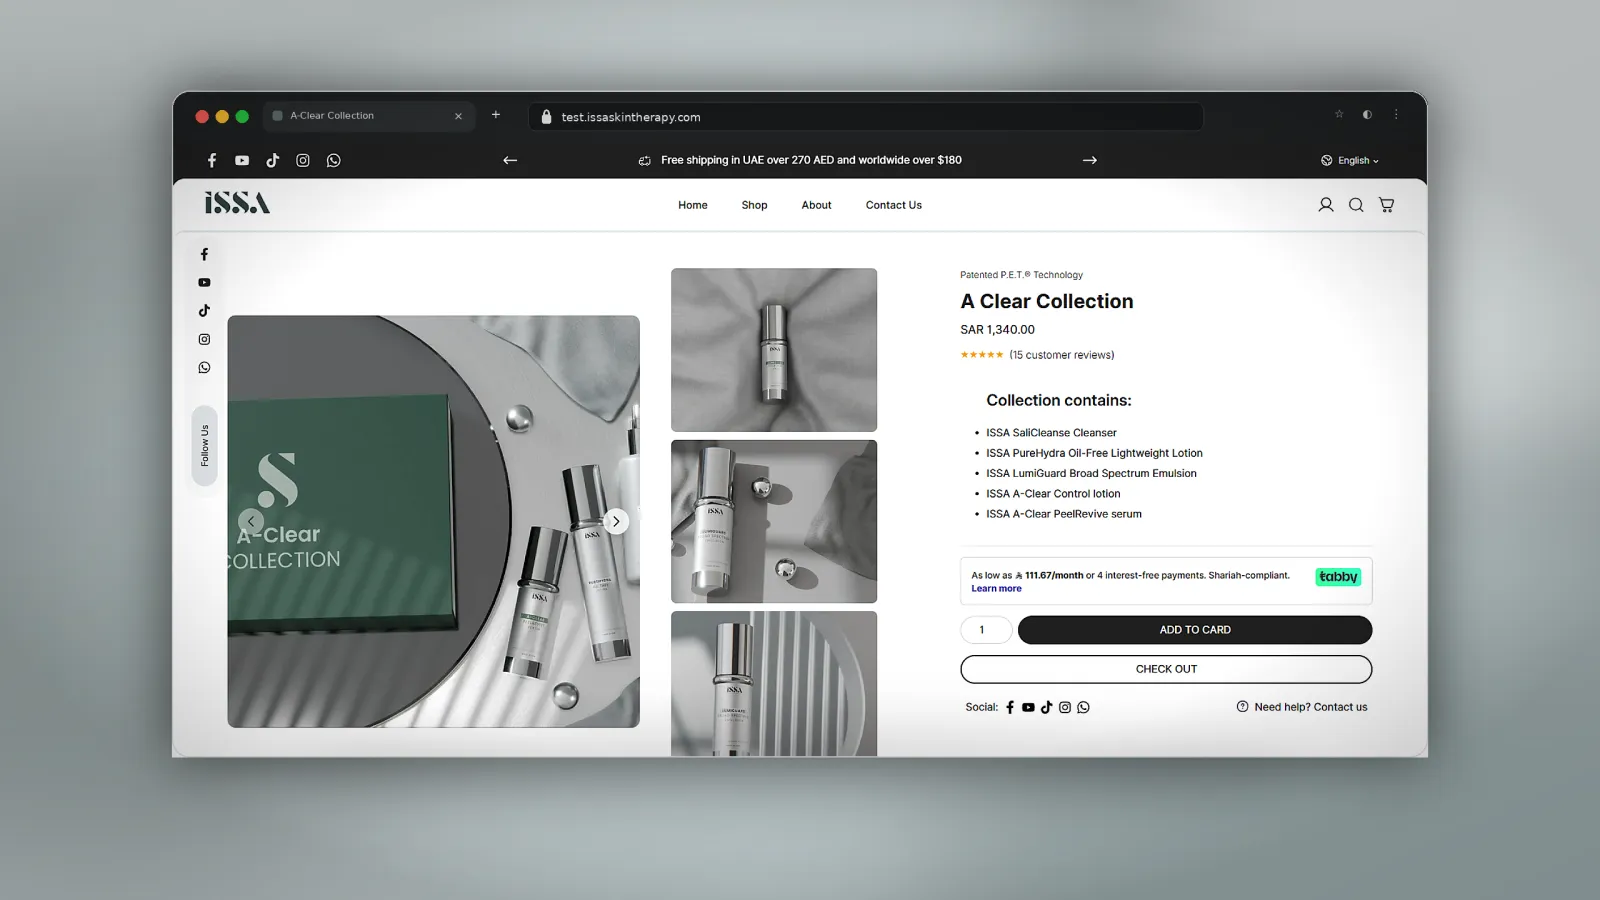
Task: Click the tabby logo badge
Action: pos(1338,577)
